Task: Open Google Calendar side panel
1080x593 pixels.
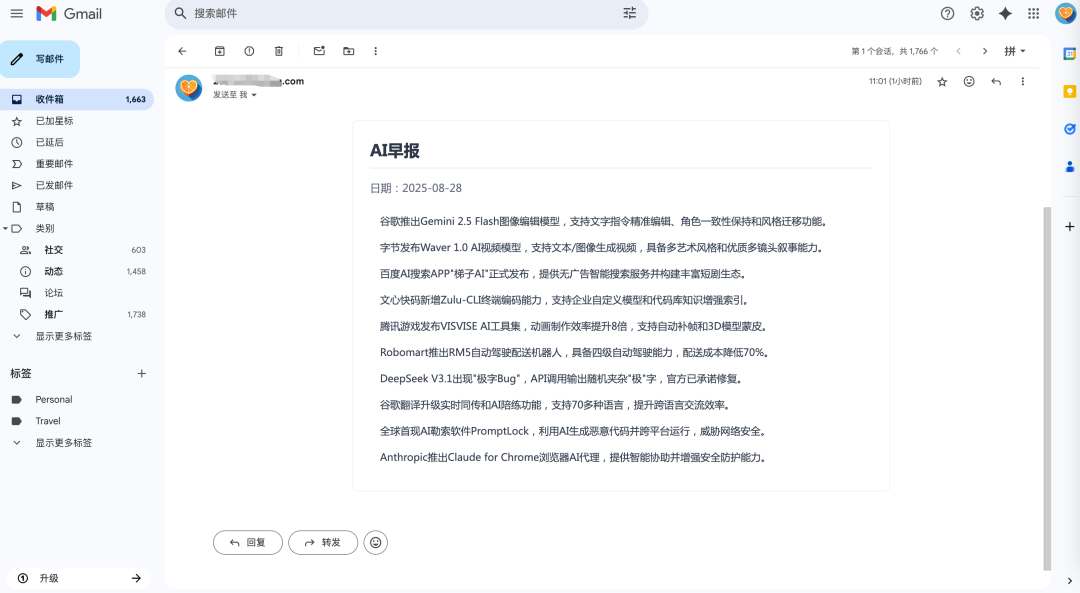Action: point(1070,54)
